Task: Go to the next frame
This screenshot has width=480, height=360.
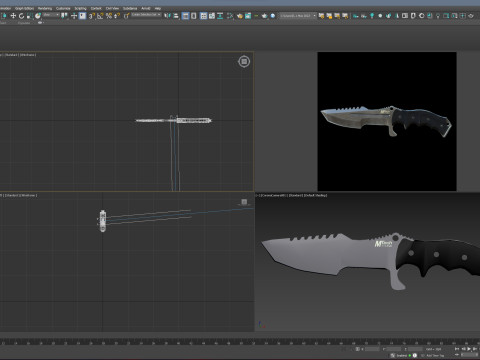Action: [x=475, y=349]
